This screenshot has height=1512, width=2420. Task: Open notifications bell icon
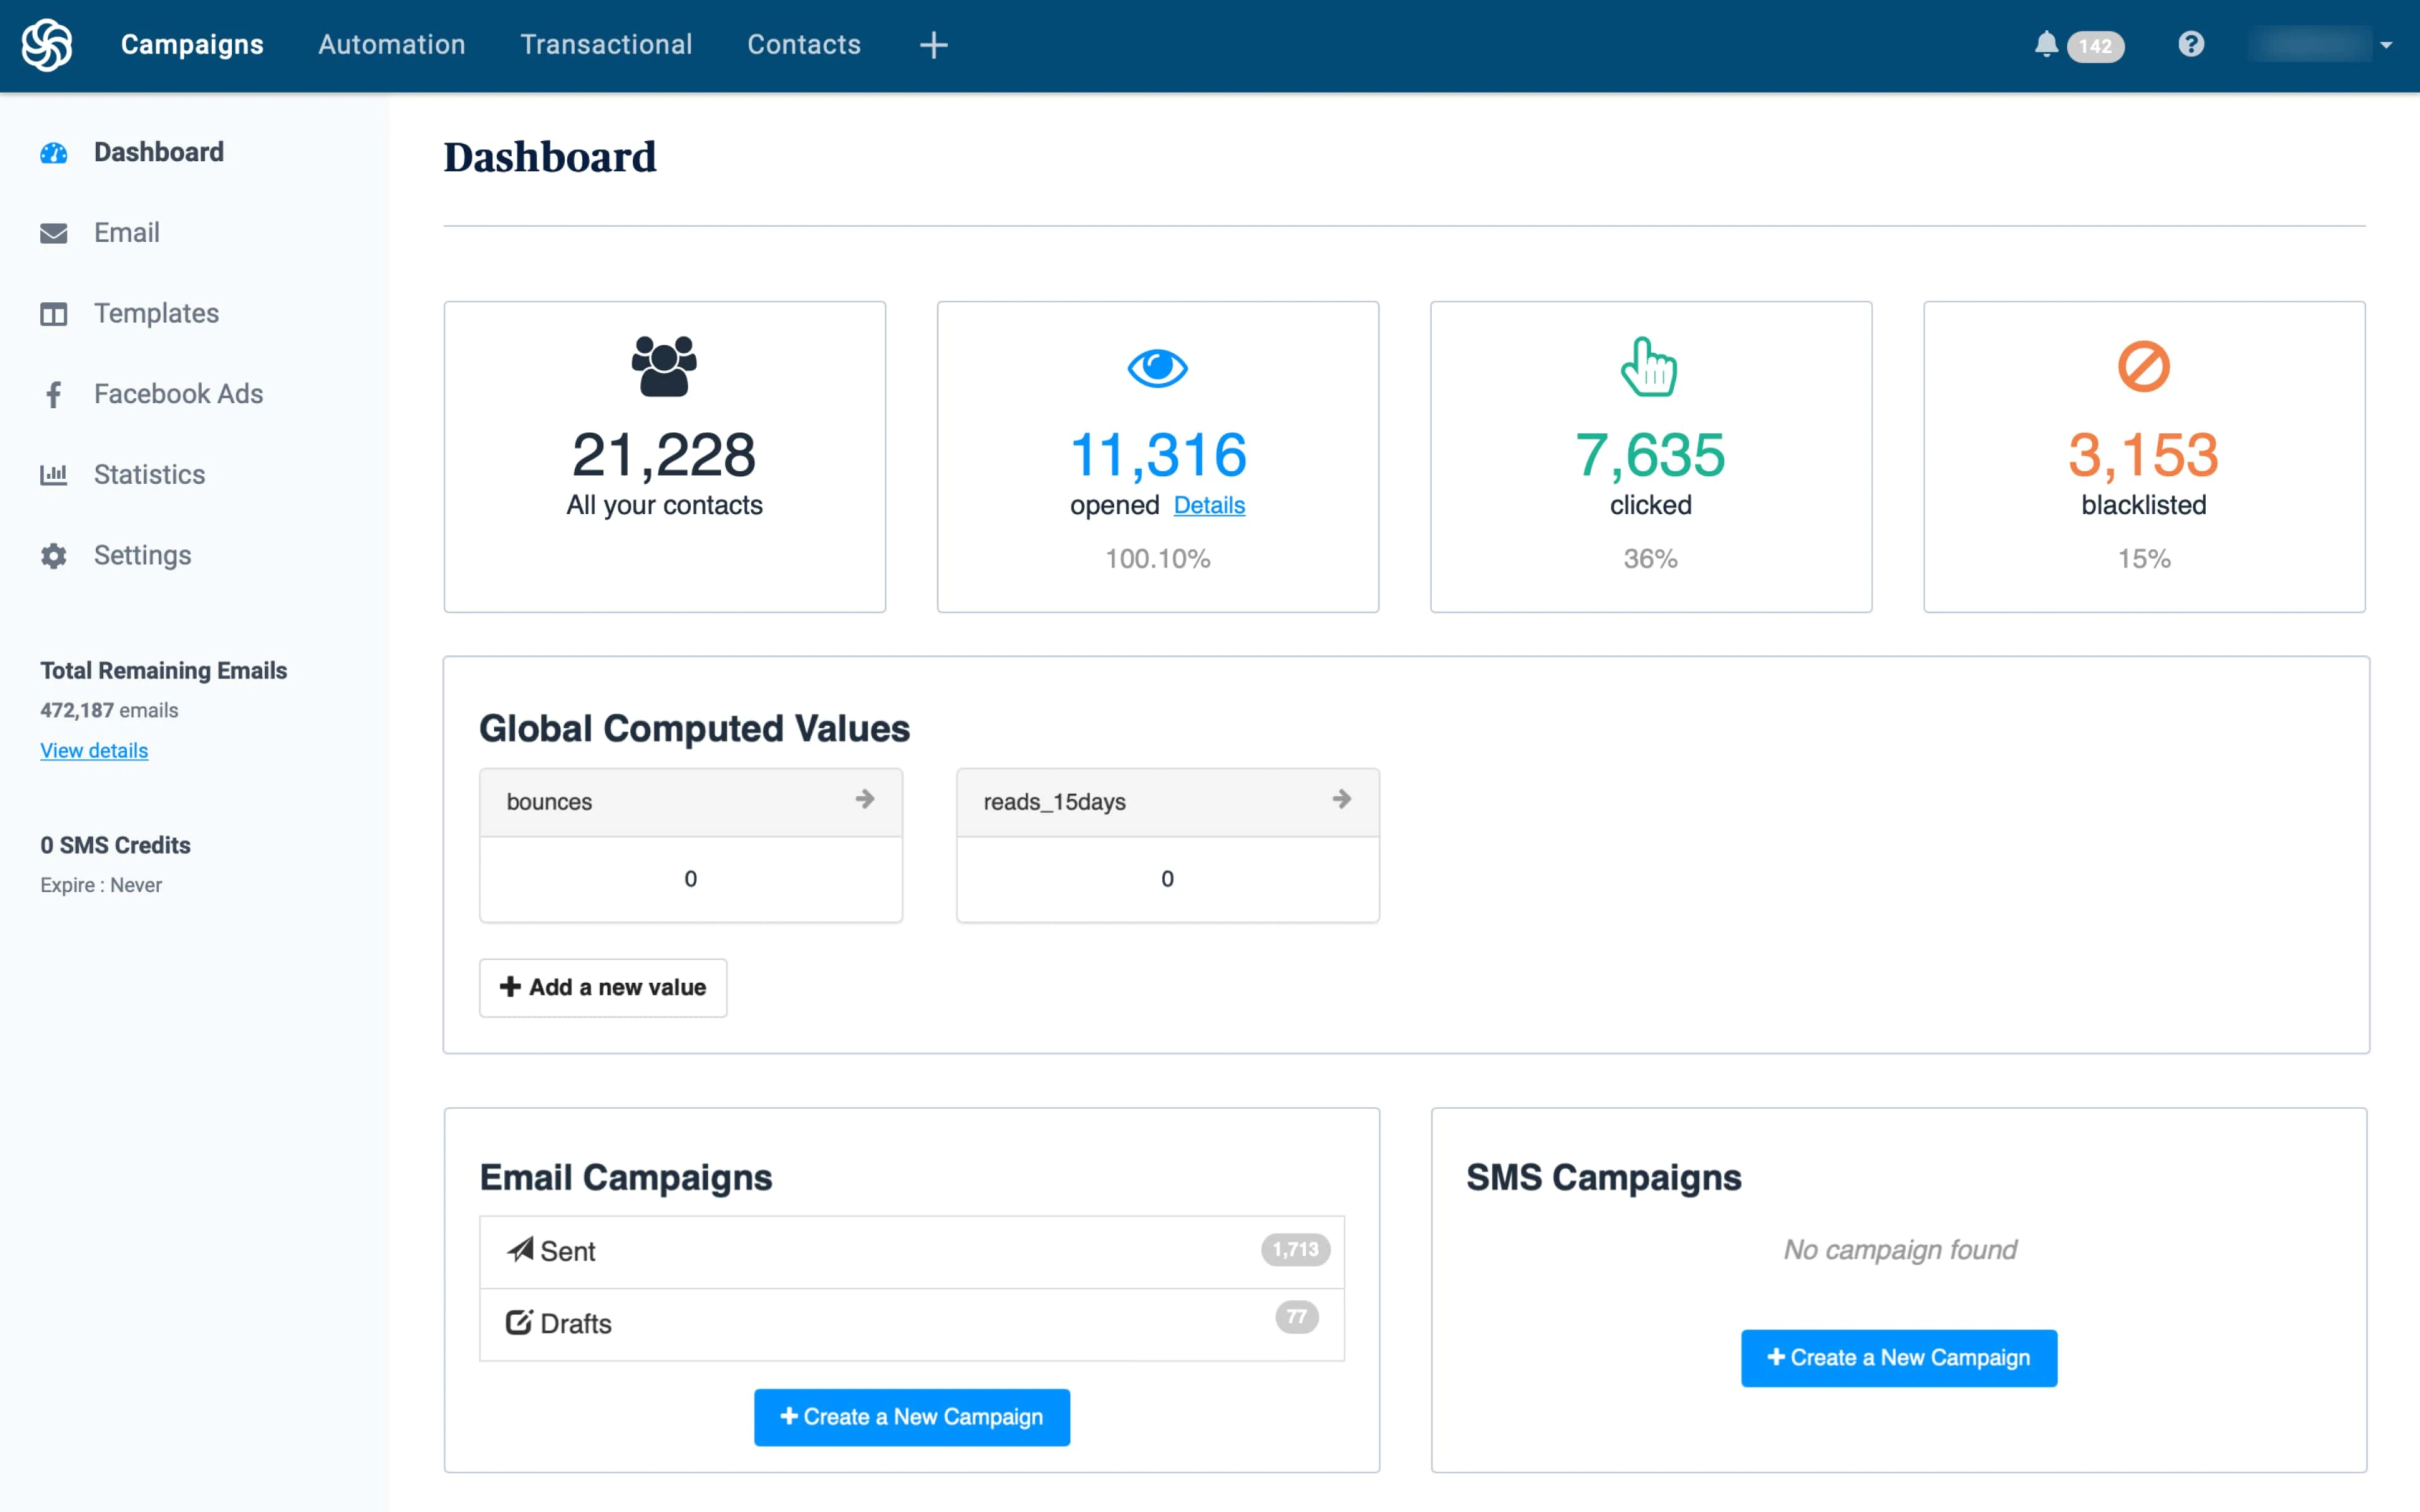(2045, 45)
